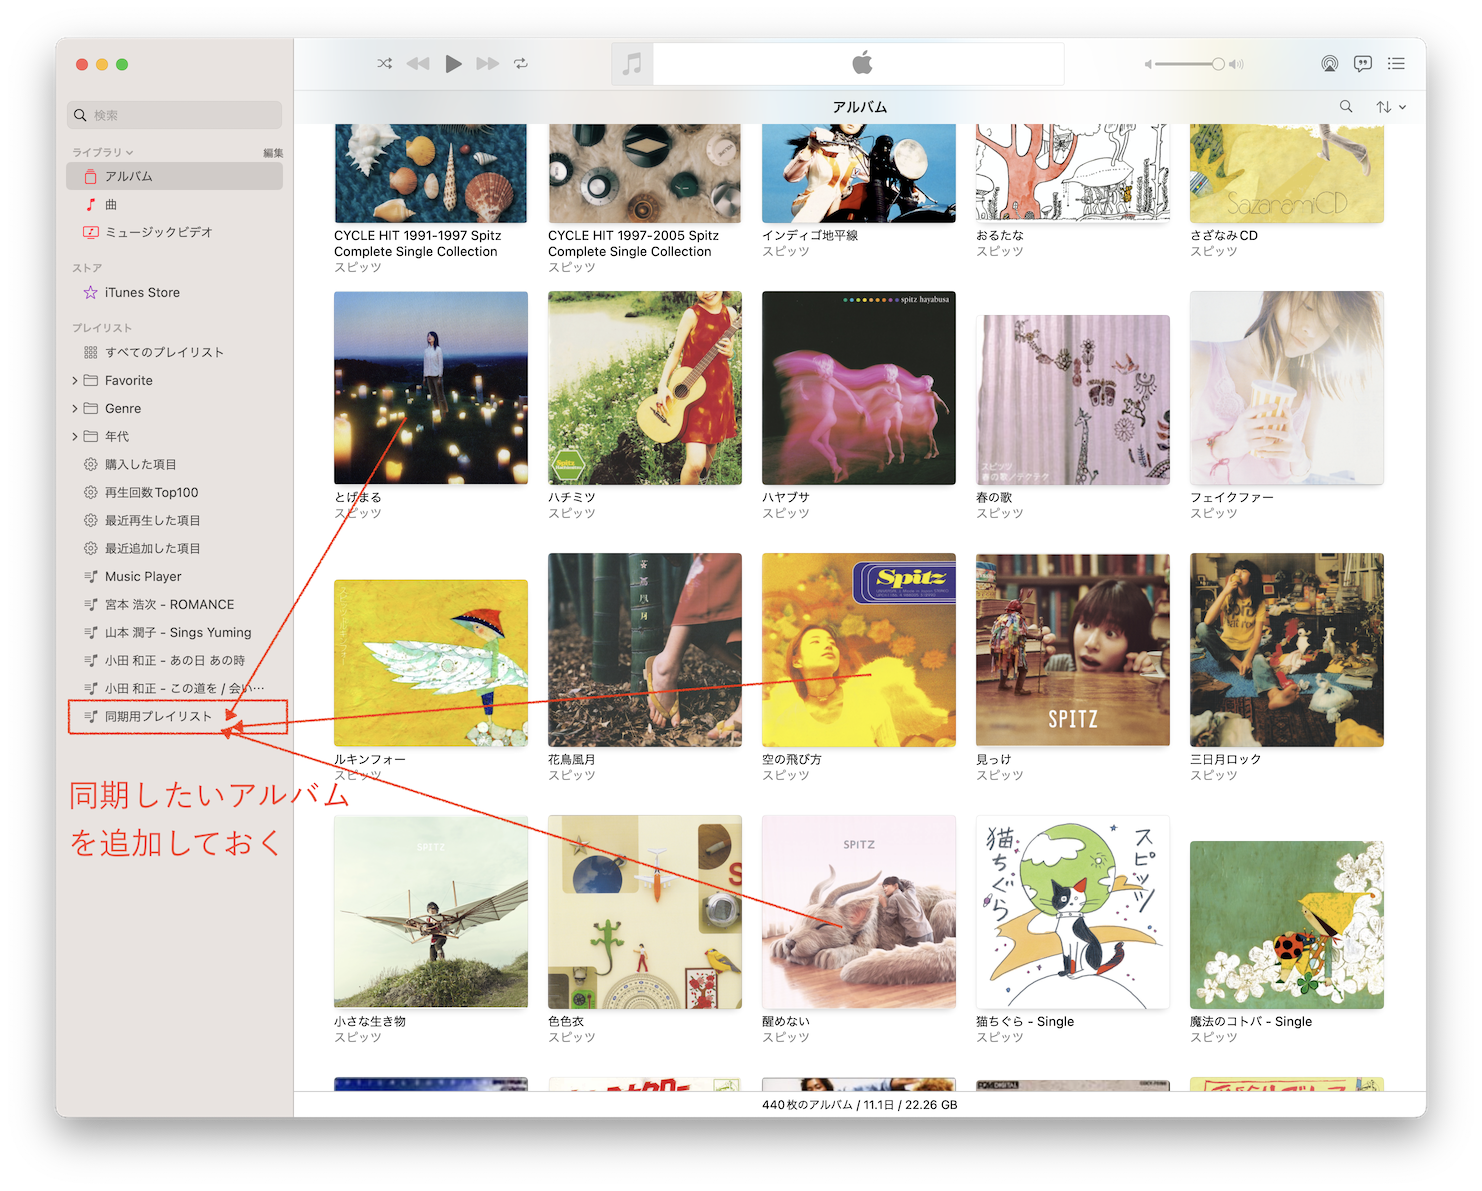Viewport: 1482px width, 1191px height.
Task: Click the music note artwork placeholder
Action: click(632, 64)
